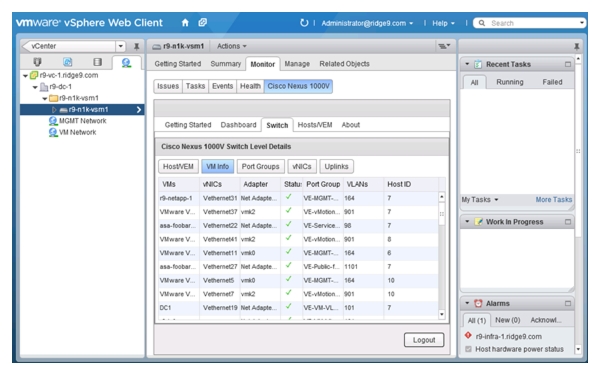Show the Port Groups view
The image size is (601, 376).
pyautogui.click(x=261, y=167)
